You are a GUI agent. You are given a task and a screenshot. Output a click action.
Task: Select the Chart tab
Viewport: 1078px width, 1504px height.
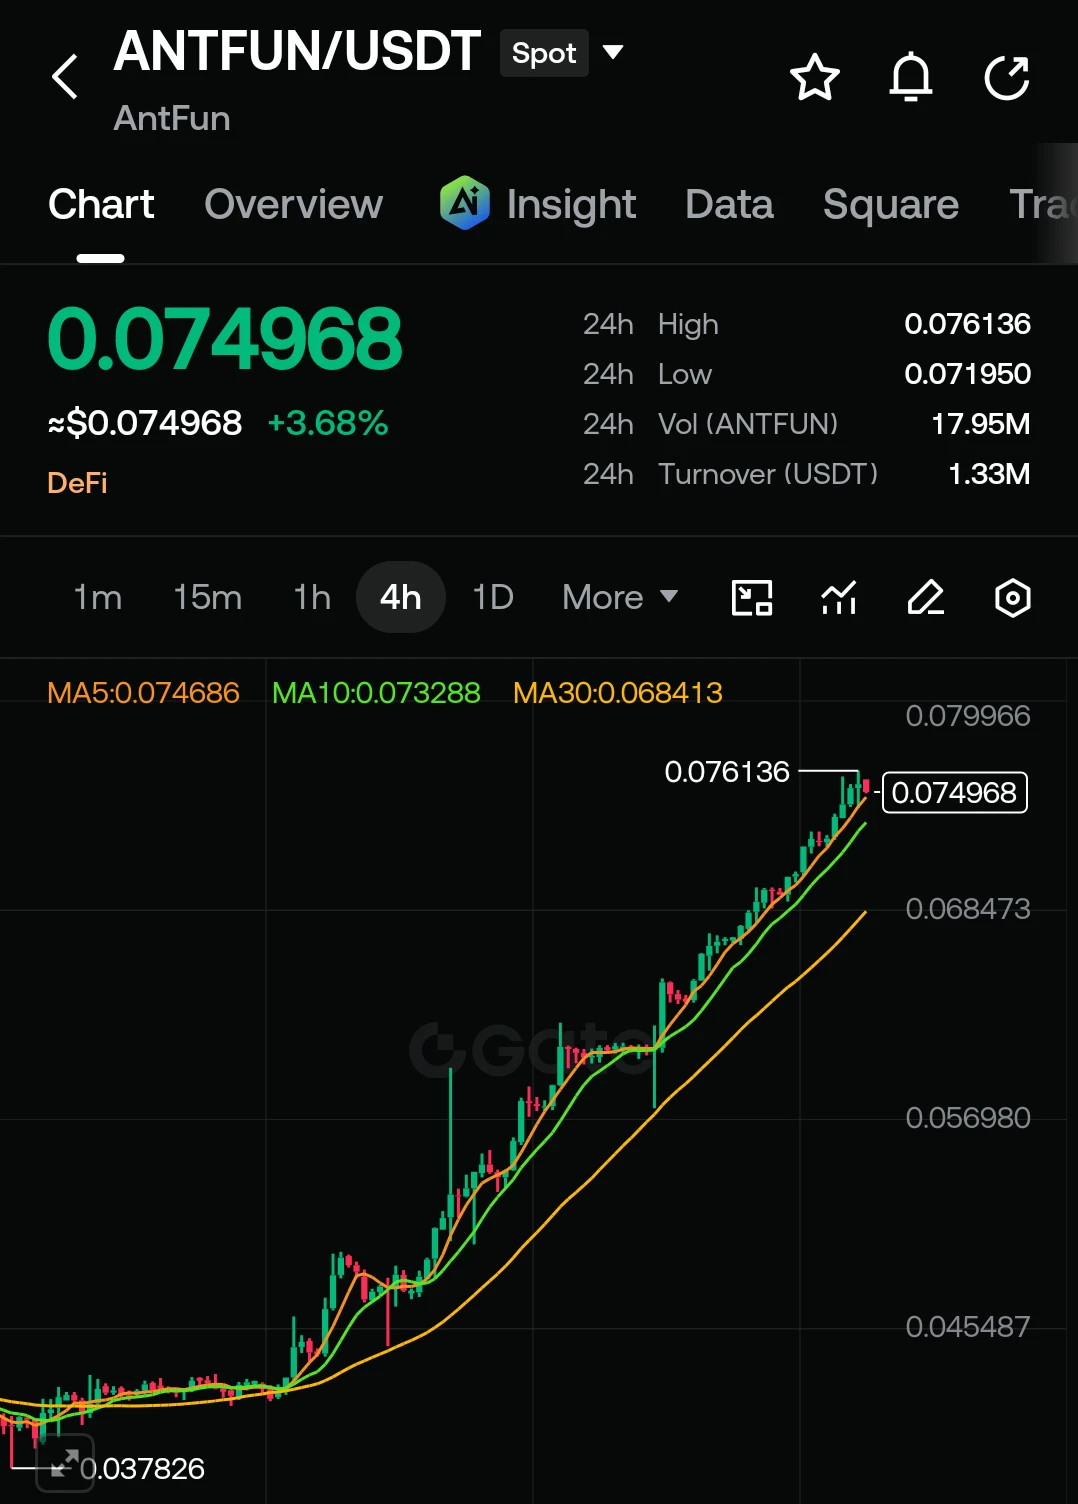point(101,204)
